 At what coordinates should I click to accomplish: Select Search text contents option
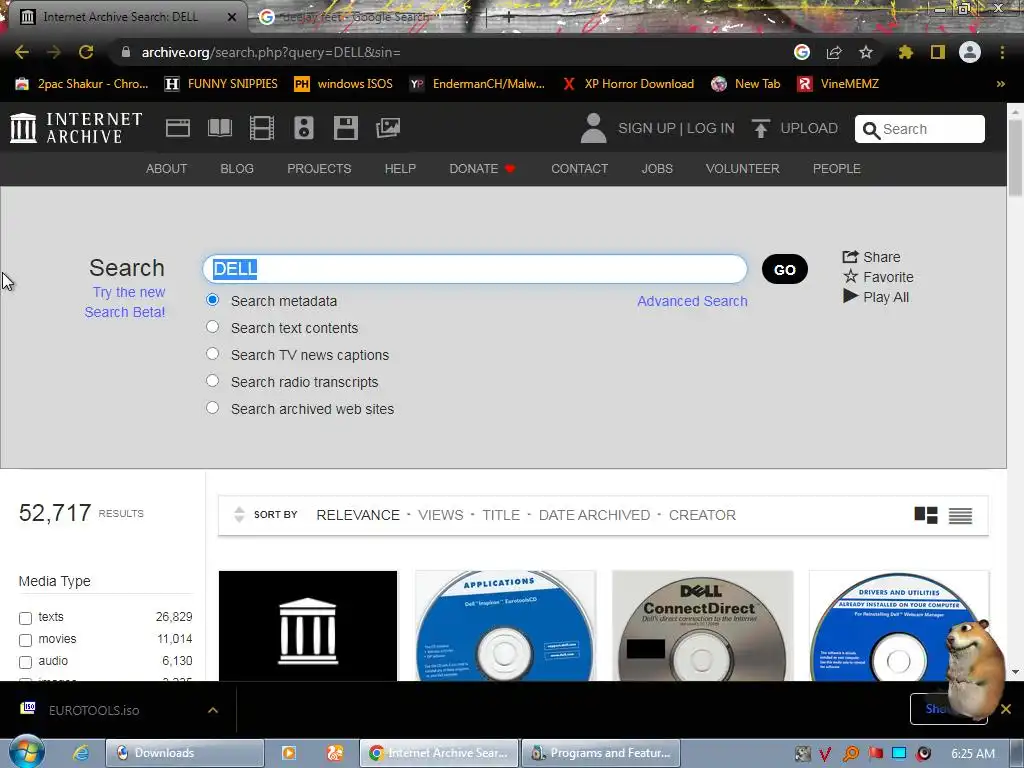tap(212, 327)
